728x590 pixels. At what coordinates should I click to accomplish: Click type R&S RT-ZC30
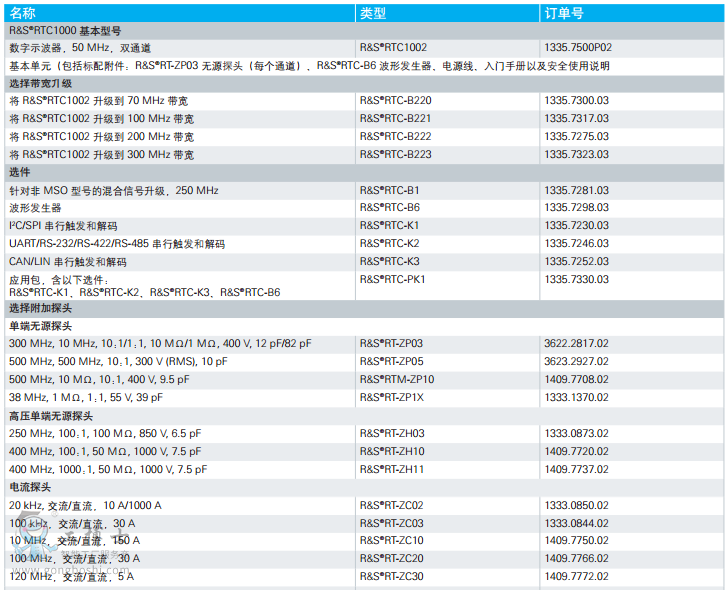[x=392, y=577]
